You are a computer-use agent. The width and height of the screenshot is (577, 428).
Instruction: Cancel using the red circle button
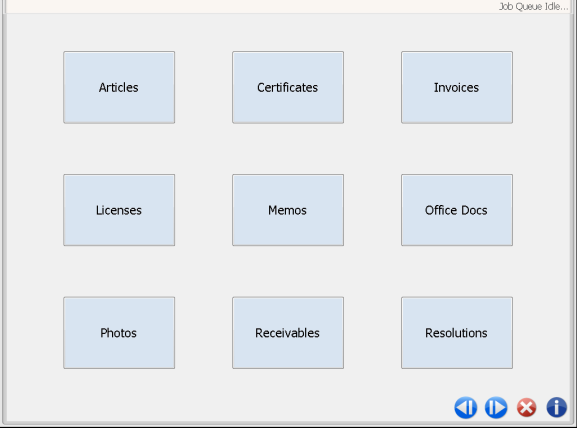[x=527, y=408]
